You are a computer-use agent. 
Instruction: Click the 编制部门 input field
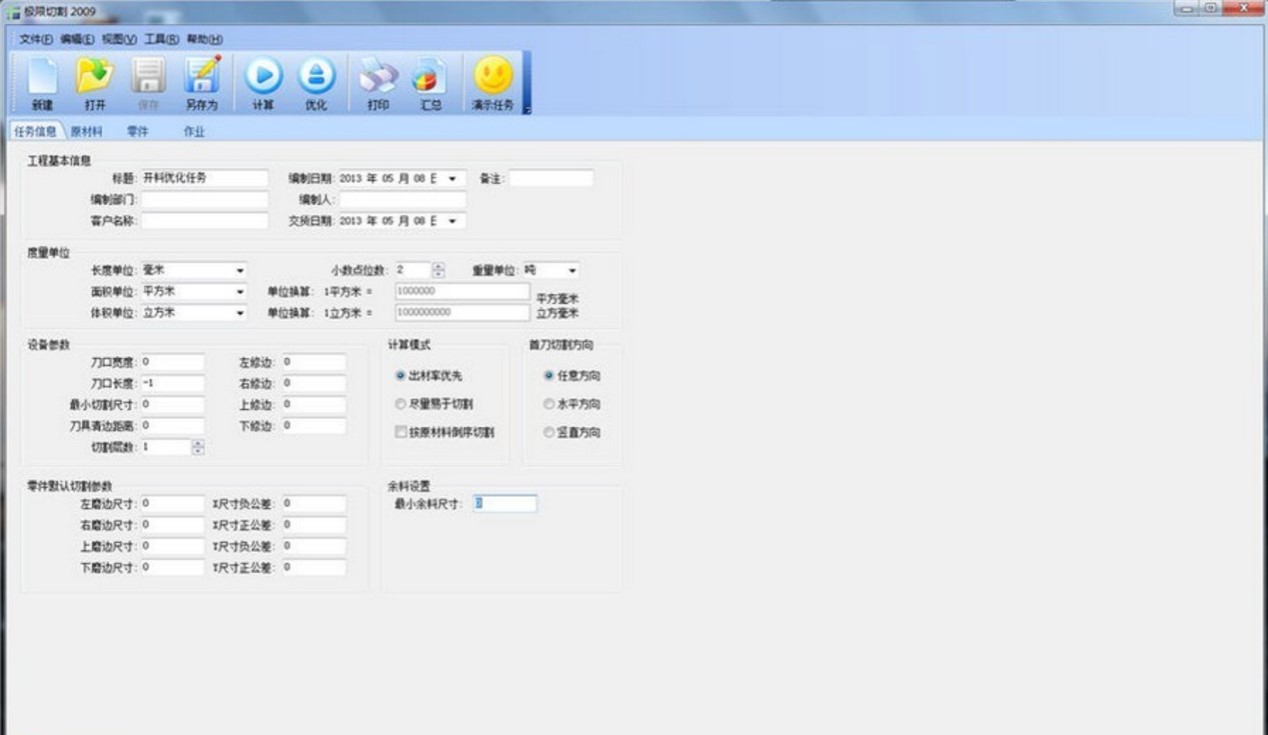pyautogui.click(x=204, y=199)
